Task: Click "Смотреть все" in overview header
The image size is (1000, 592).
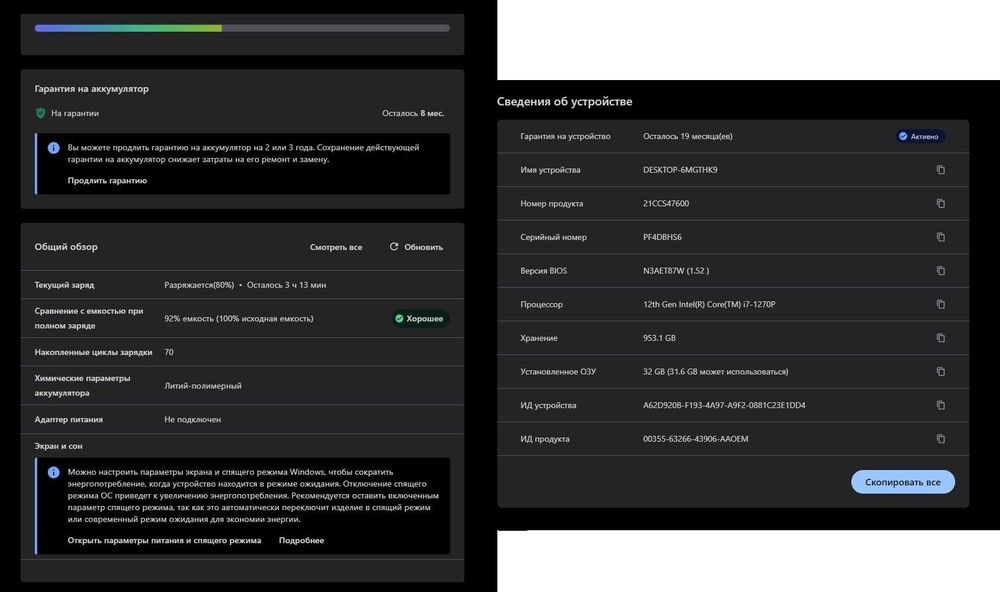Action: [x=336, y=247]
